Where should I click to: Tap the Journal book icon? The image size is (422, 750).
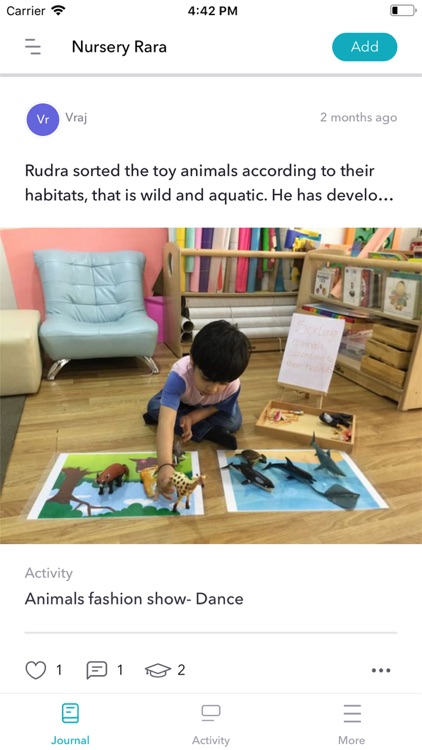pyautogui.click(x=70, y=713)
